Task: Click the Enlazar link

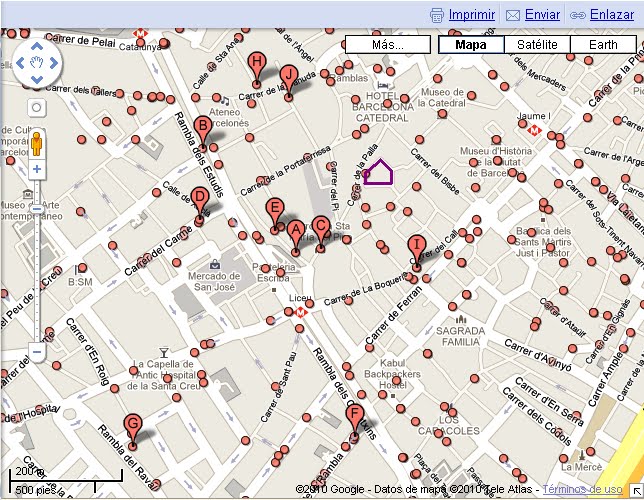Action: (x=612, y=15)
